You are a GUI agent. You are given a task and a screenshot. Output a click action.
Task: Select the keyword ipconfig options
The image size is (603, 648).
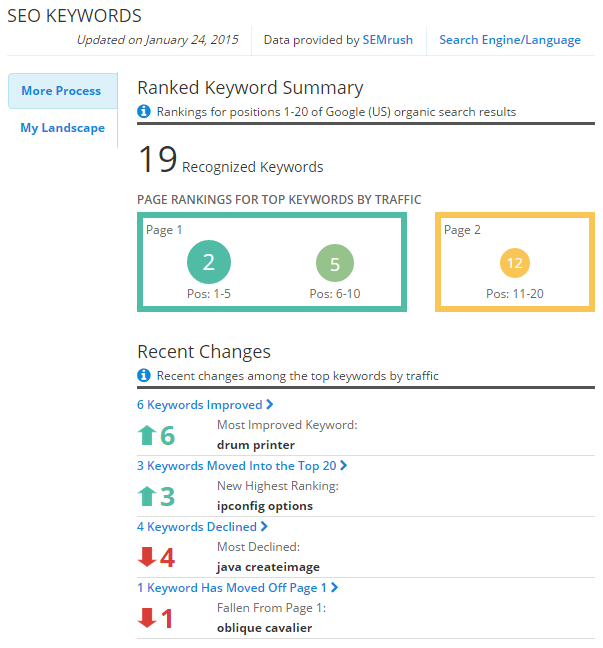[x=265, y=506]
